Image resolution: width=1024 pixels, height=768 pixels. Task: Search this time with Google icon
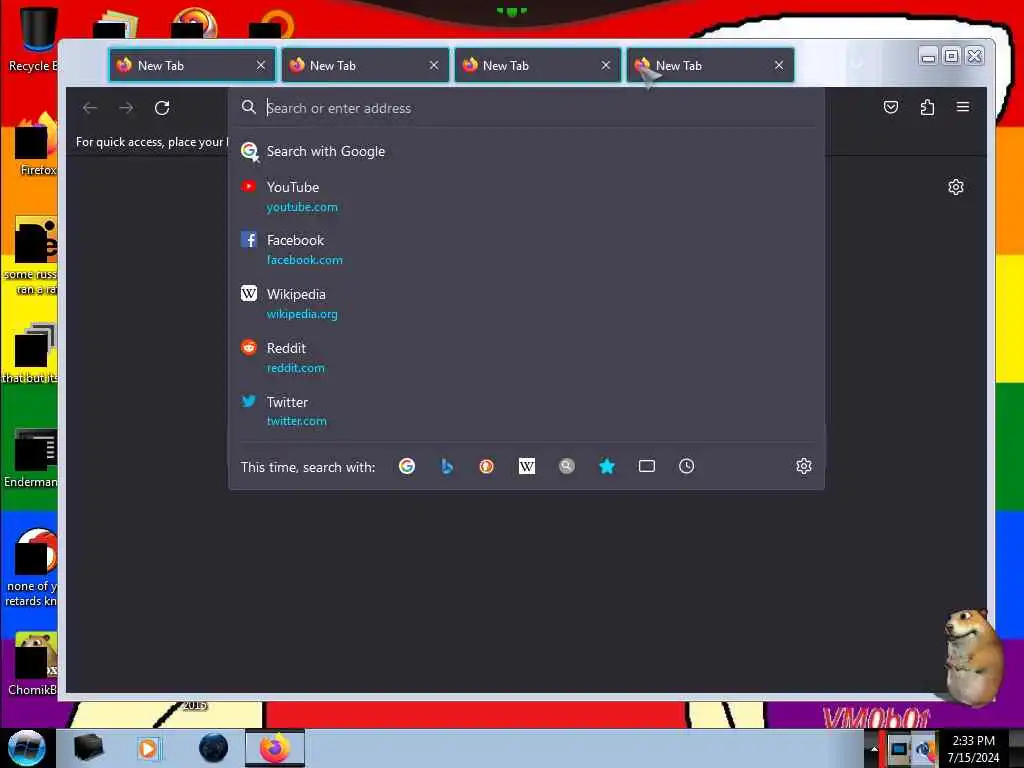407,466
